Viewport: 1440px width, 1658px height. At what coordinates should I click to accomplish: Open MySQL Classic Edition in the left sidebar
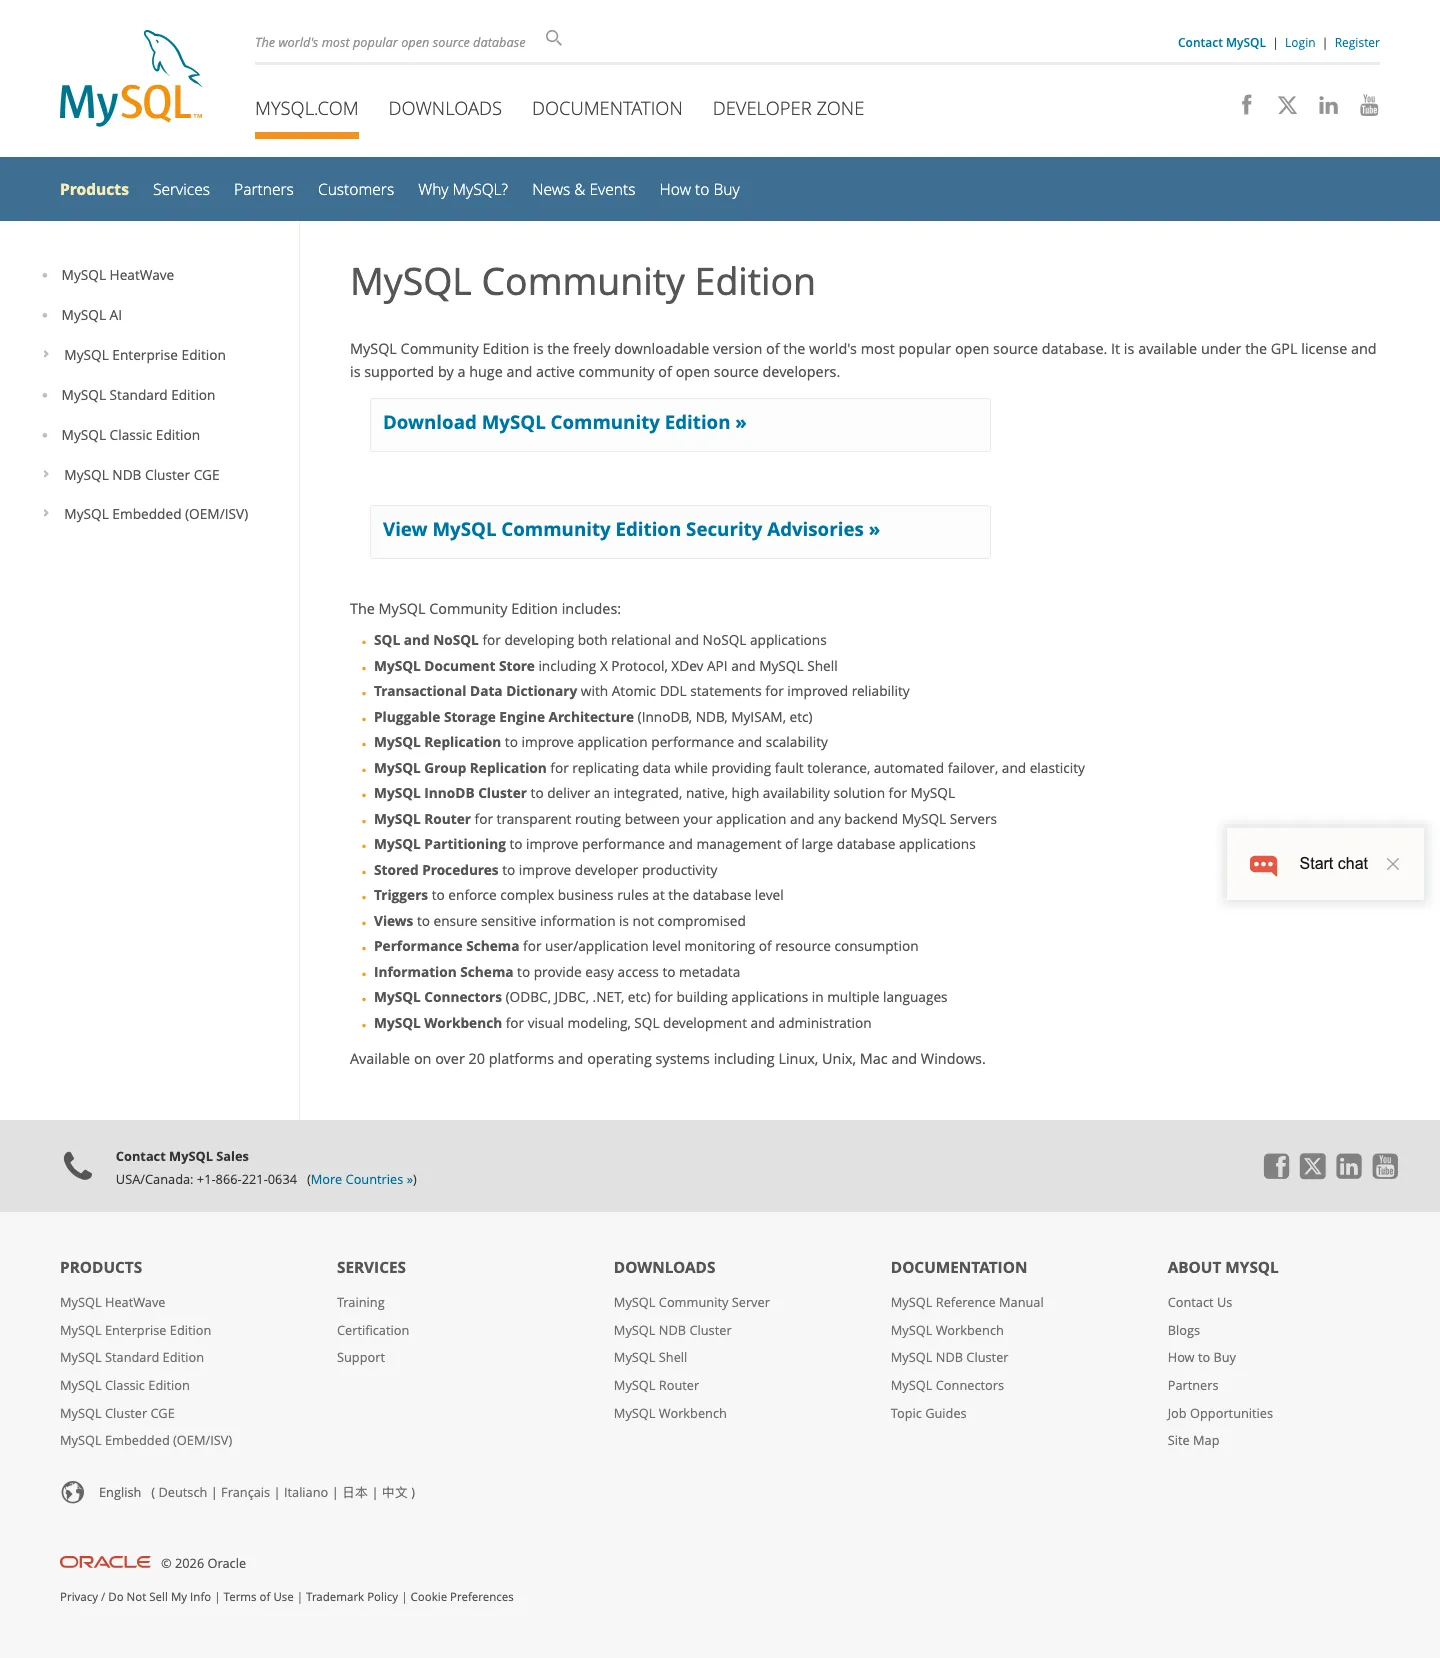(x=131, y=435)
